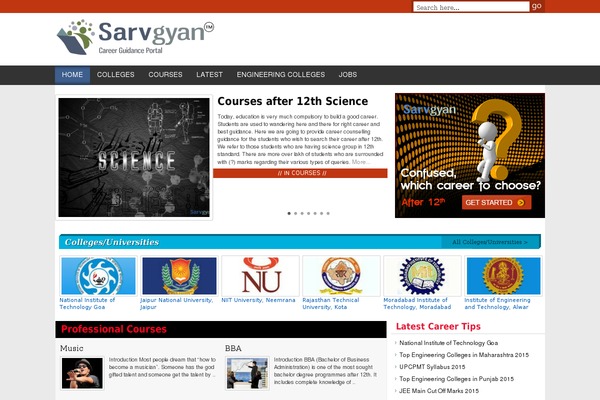
Task: Select the first slider pagination dot
Action: click(x=289, y=213)
